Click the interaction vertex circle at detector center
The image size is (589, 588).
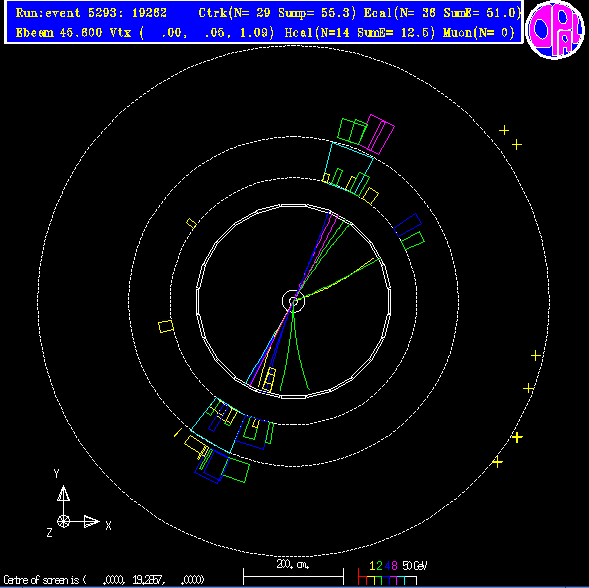(293, 301)
